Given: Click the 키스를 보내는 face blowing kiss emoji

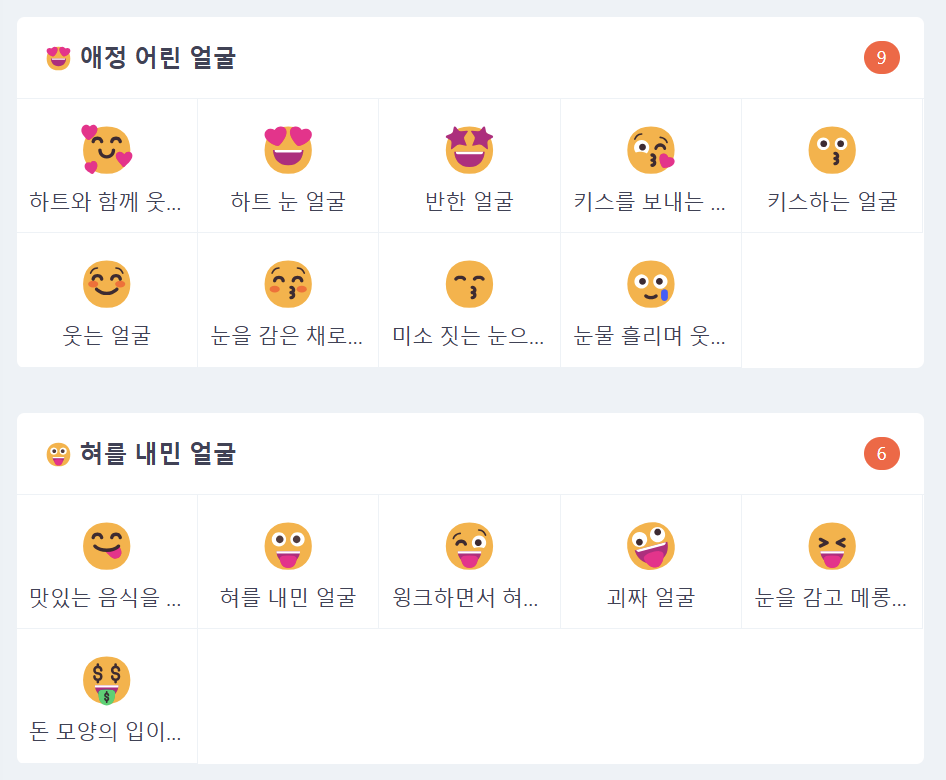Looking at the screenshot, I should tap(650, 148).
